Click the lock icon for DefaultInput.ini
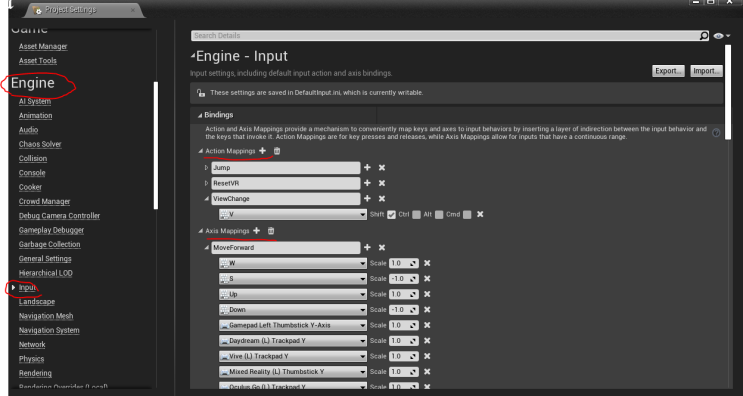The width and height of the screenshot is (743, 396). pos(200,93)
